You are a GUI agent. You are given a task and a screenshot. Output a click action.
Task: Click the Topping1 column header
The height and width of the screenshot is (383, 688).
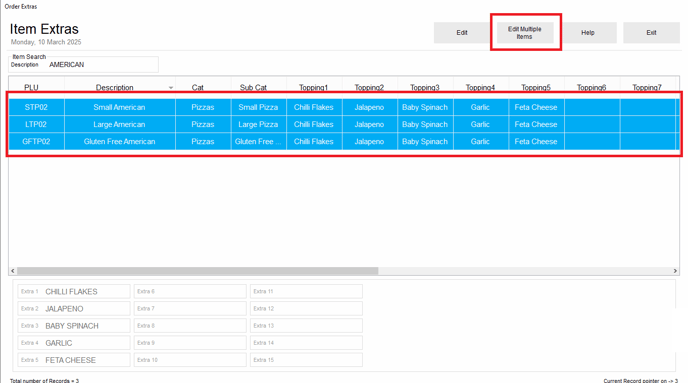[x=314, y=87]
